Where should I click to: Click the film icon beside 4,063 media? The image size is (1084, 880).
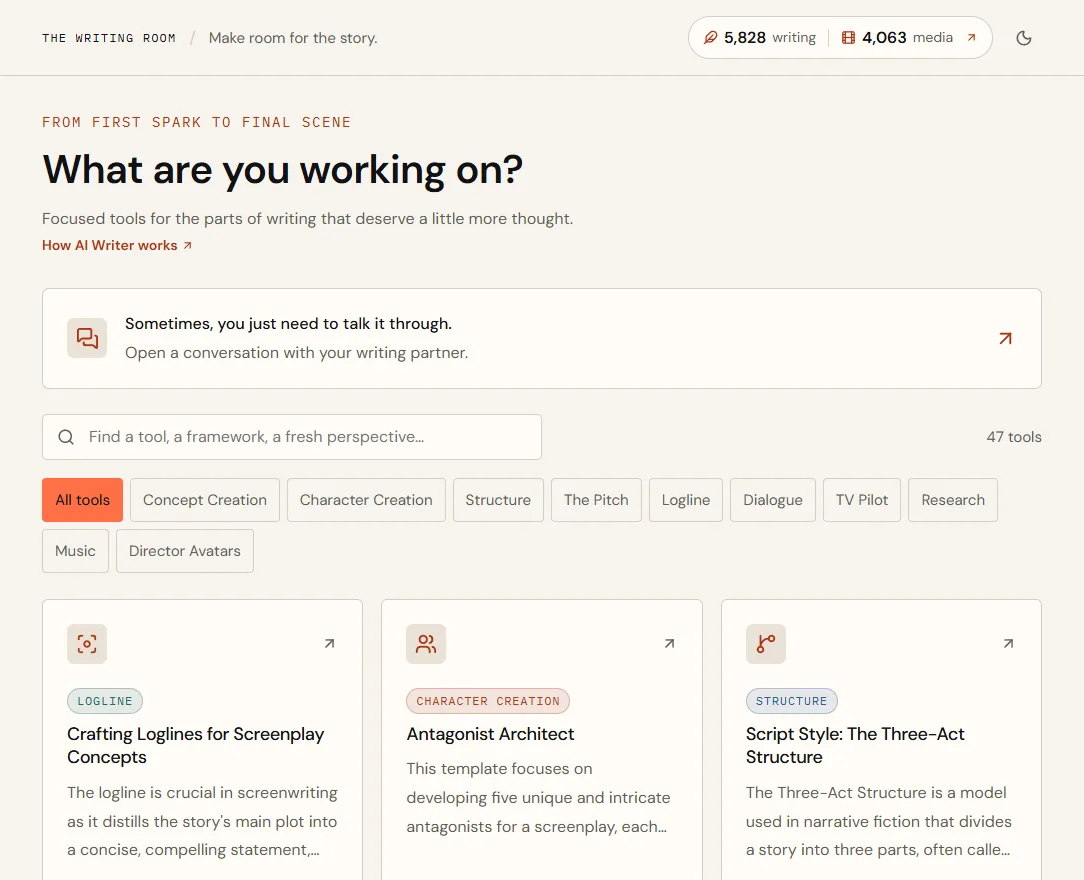[x=848, y=37]
